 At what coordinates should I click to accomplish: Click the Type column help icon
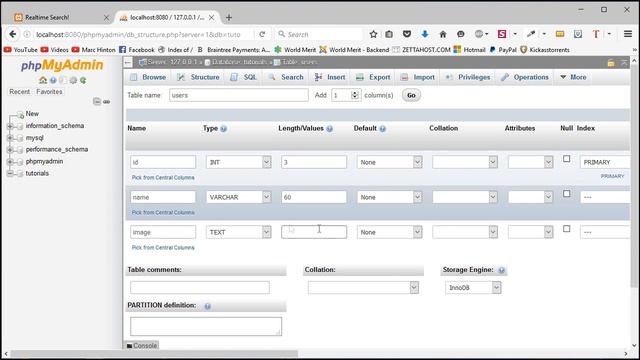(224, 129)
